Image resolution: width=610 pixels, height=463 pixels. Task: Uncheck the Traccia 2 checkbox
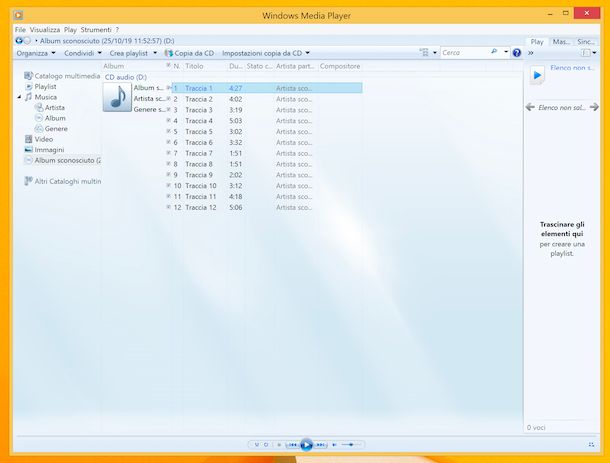168,98
